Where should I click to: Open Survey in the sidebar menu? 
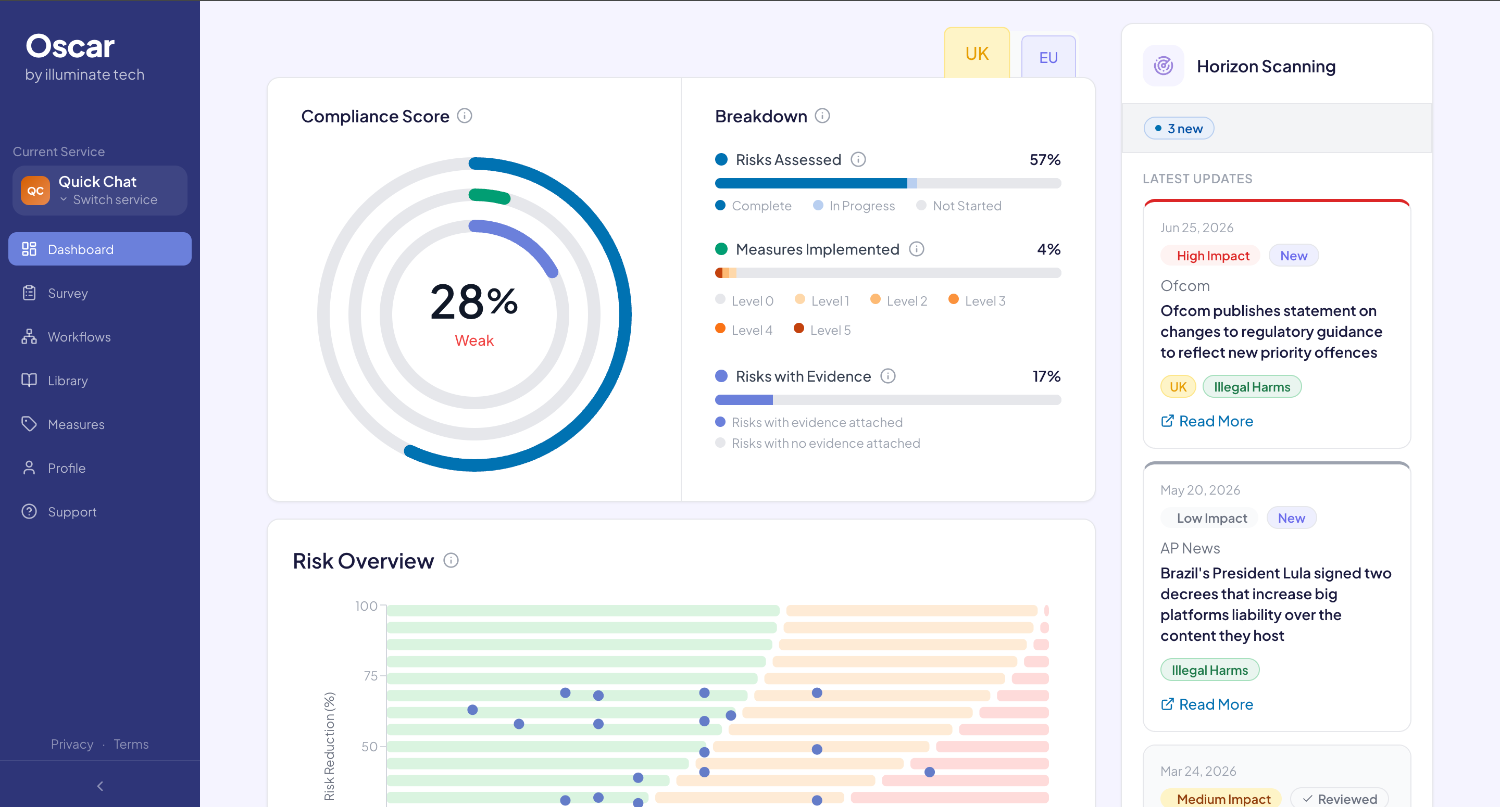pos(100,293)
